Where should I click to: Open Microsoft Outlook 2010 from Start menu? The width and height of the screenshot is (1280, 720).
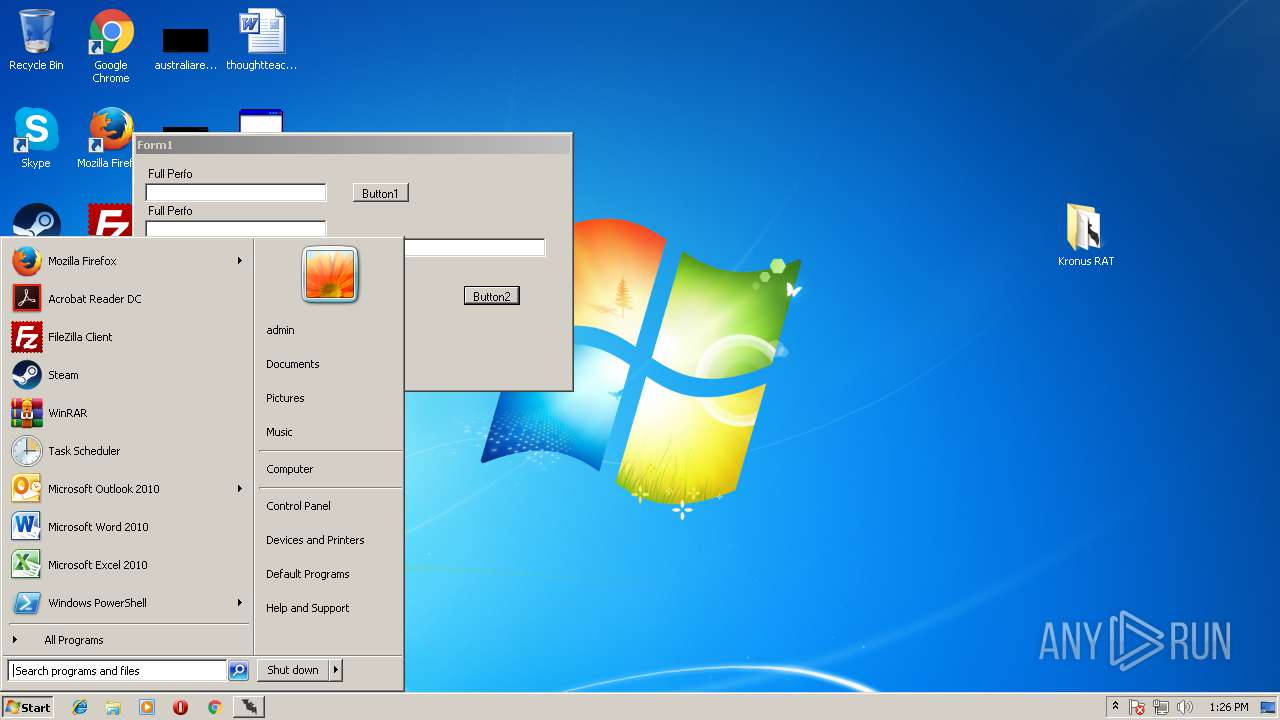[x=127, y=489]
